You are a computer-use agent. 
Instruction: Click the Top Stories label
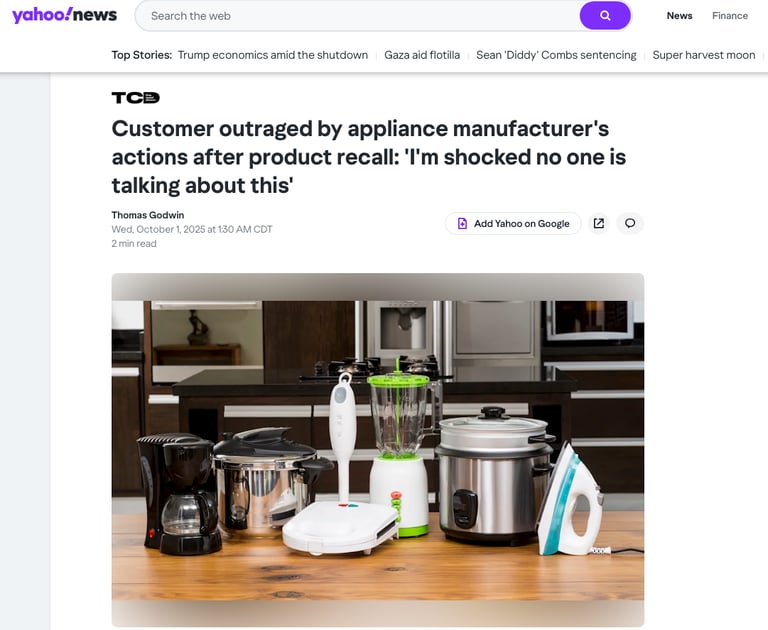click(142, 55)
